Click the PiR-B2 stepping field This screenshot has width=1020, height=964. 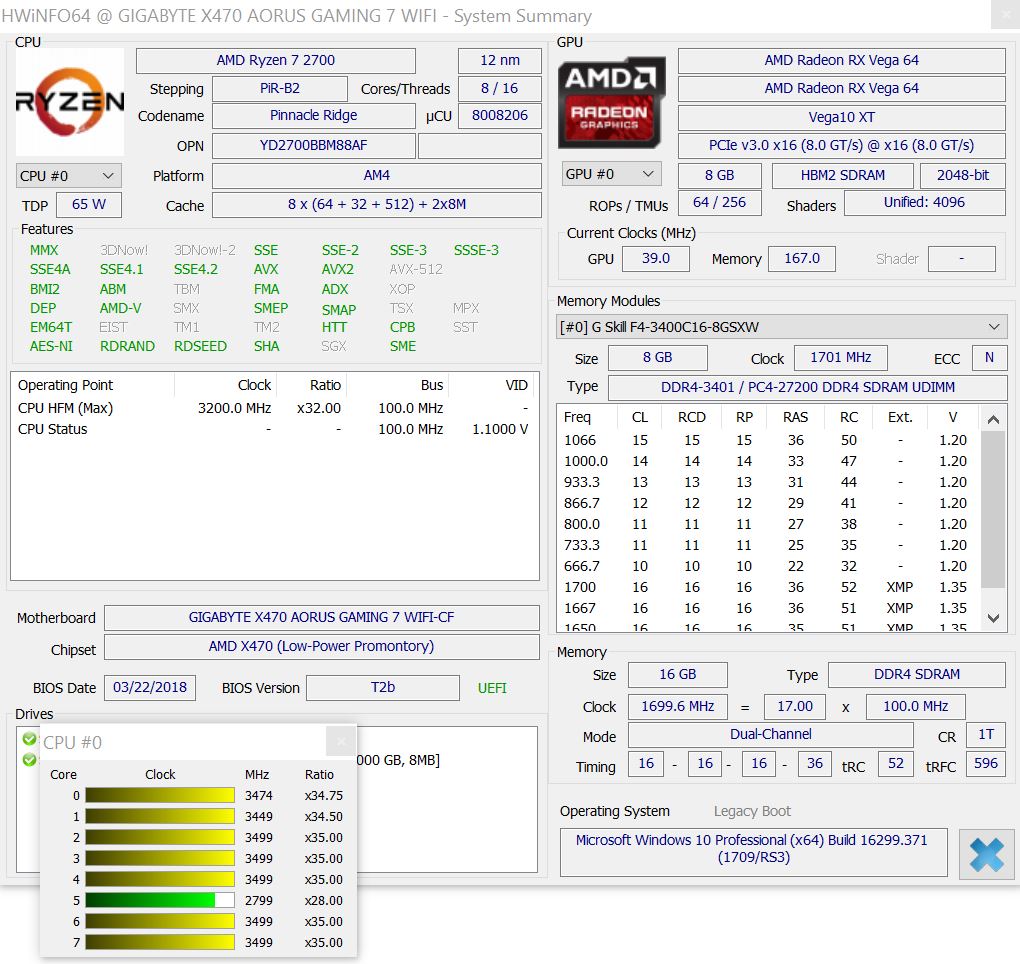click(x=280, y=88)
